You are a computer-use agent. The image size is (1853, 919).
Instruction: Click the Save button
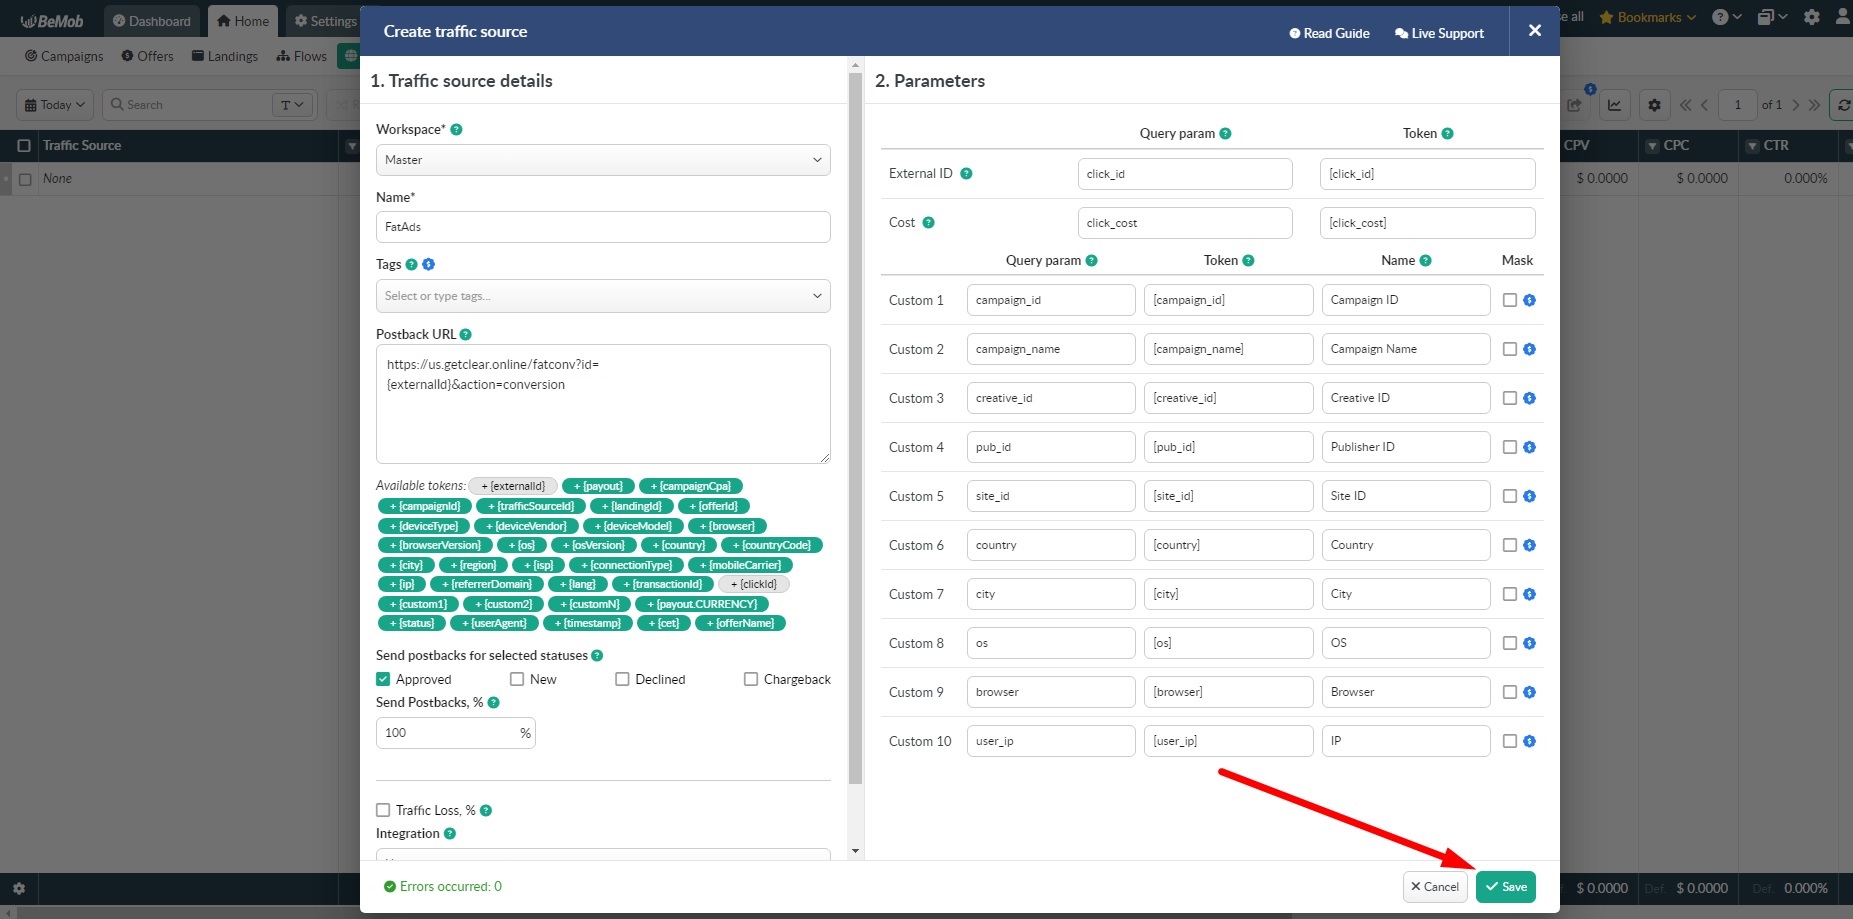point(1506,887)
